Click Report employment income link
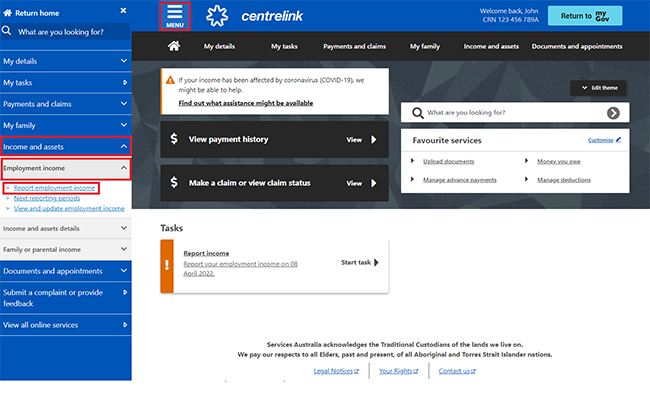 click(x=54, y=188)
